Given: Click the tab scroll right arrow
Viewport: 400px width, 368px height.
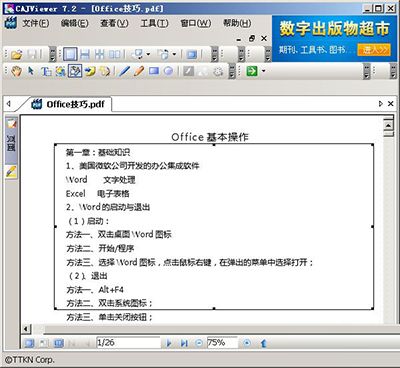Looking at the screenshot, I should point(381,104).
